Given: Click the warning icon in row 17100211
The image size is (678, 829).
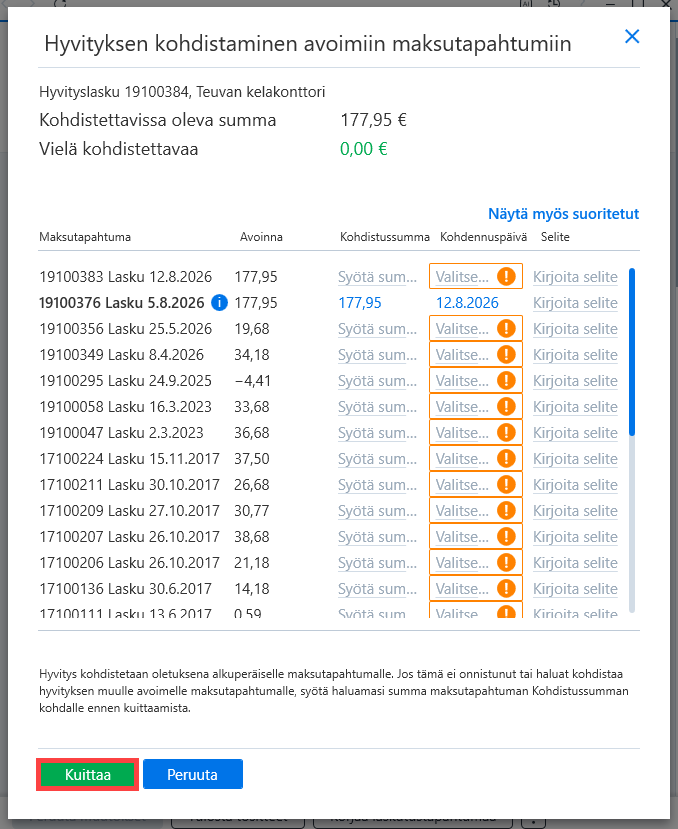Looking at the screenshot, I should tap(506, 484).
